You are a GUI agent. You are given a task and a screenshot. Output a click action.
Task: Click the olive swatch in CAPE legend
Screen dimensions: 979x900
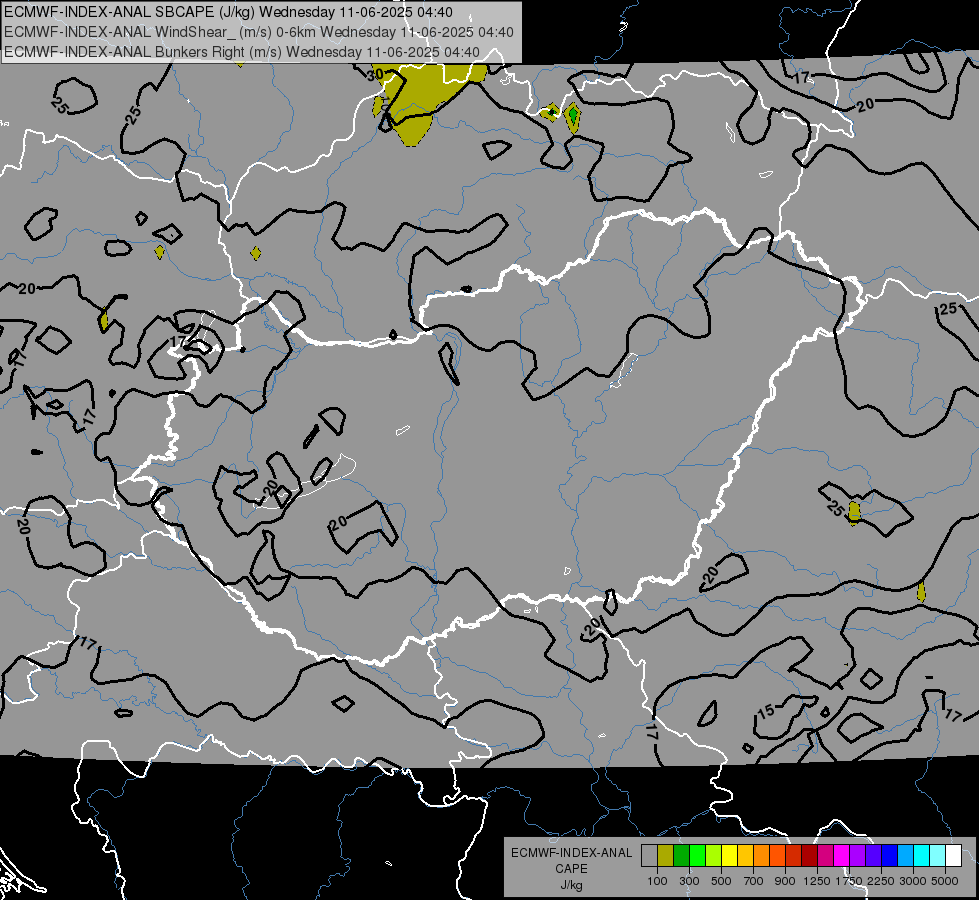pyautogui.click(x=666, y=856)
